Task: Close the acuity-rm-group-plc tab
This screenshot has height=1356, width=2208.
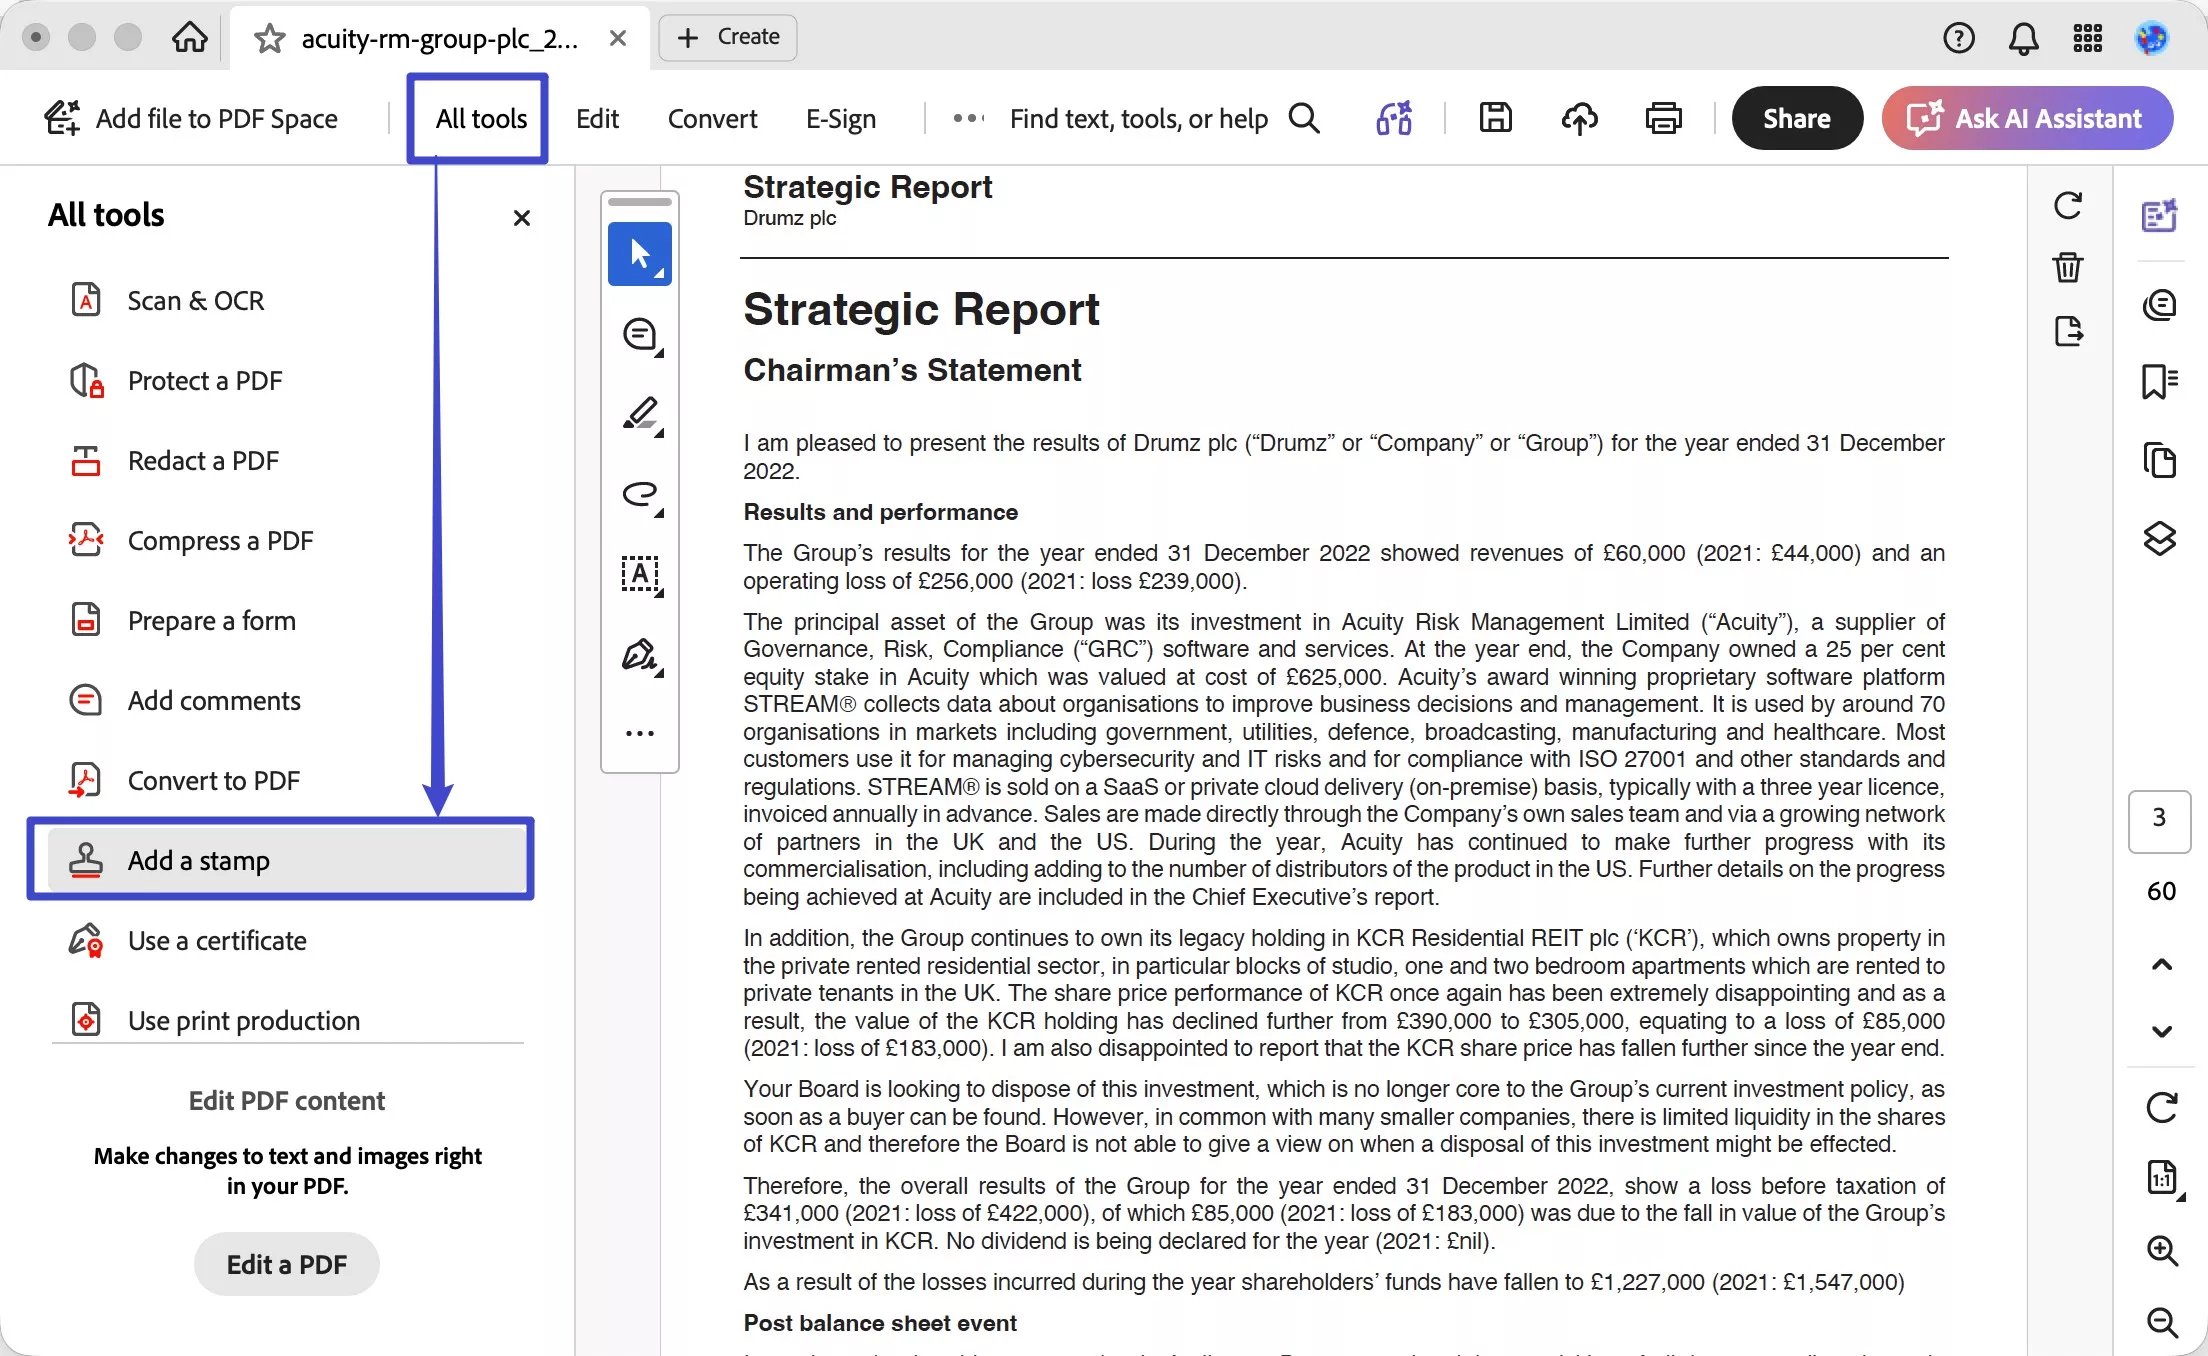Action: tap(618, 38)
